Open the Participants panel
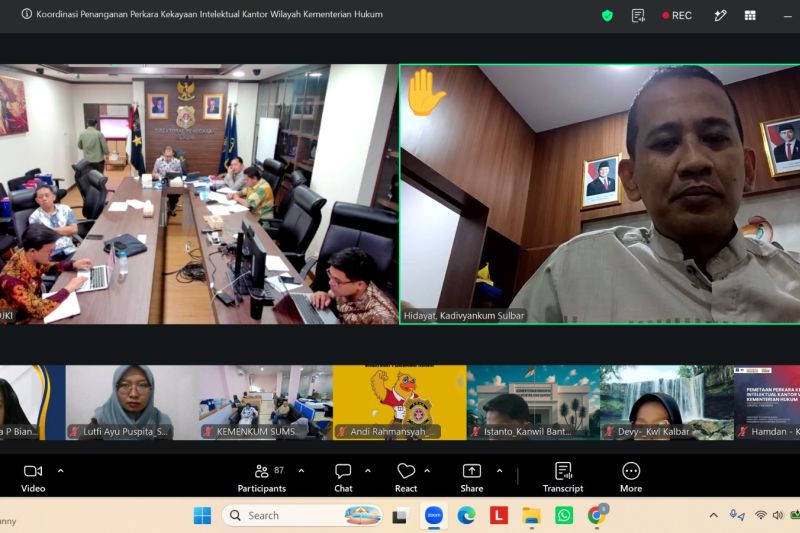800x533 pixels. (262, 478)
